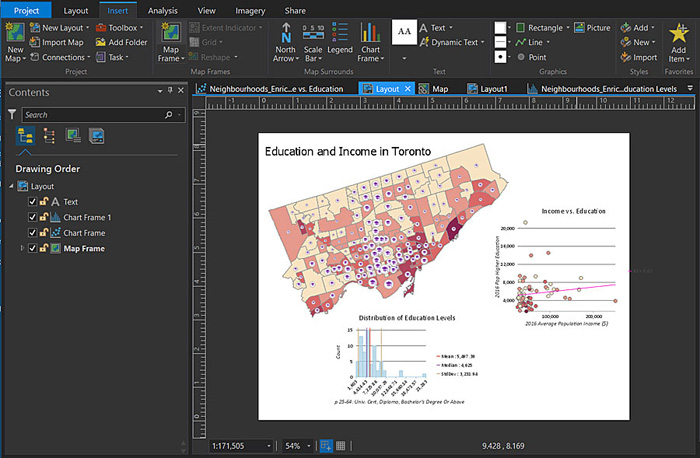The height and width of the screenshot is (458, 700).
Task: Switch to List By Drawing Order view
Action: [x=26, y=136]
